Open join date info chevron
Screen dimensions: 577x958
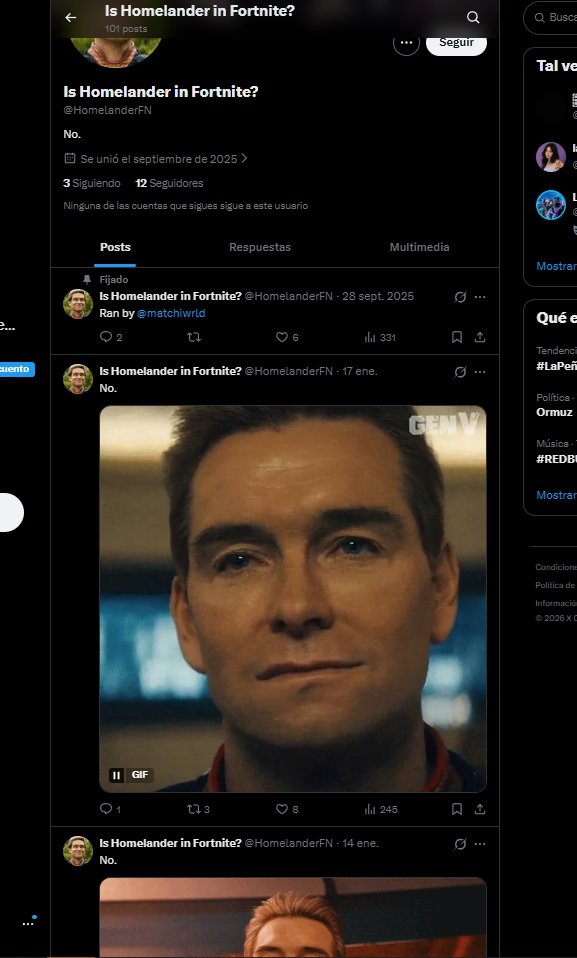(244, 158)
